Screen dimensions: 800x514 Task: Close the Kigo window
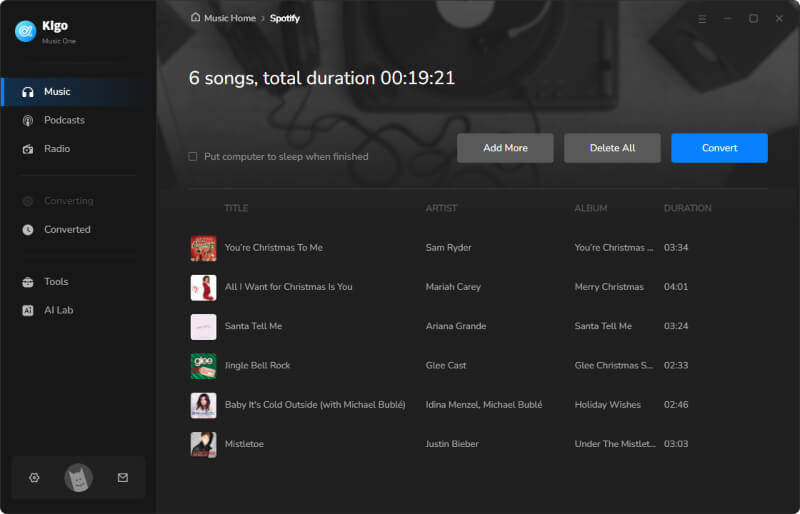coord(779,18)
